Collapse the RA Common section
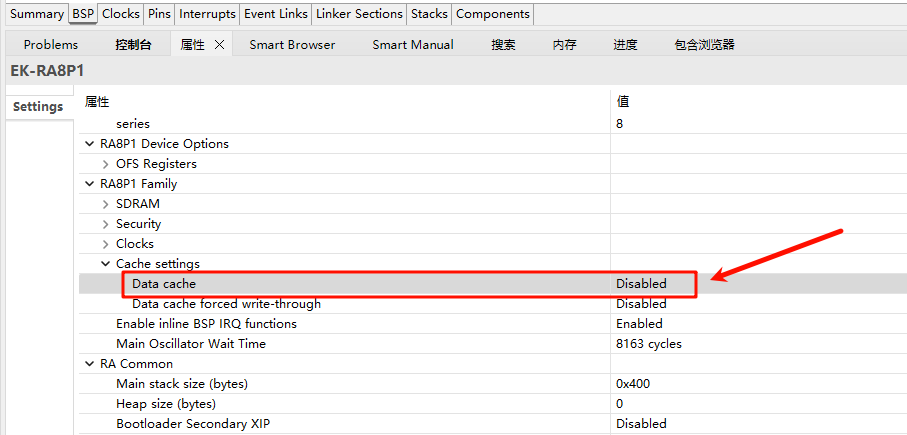 tap(91, 364)
